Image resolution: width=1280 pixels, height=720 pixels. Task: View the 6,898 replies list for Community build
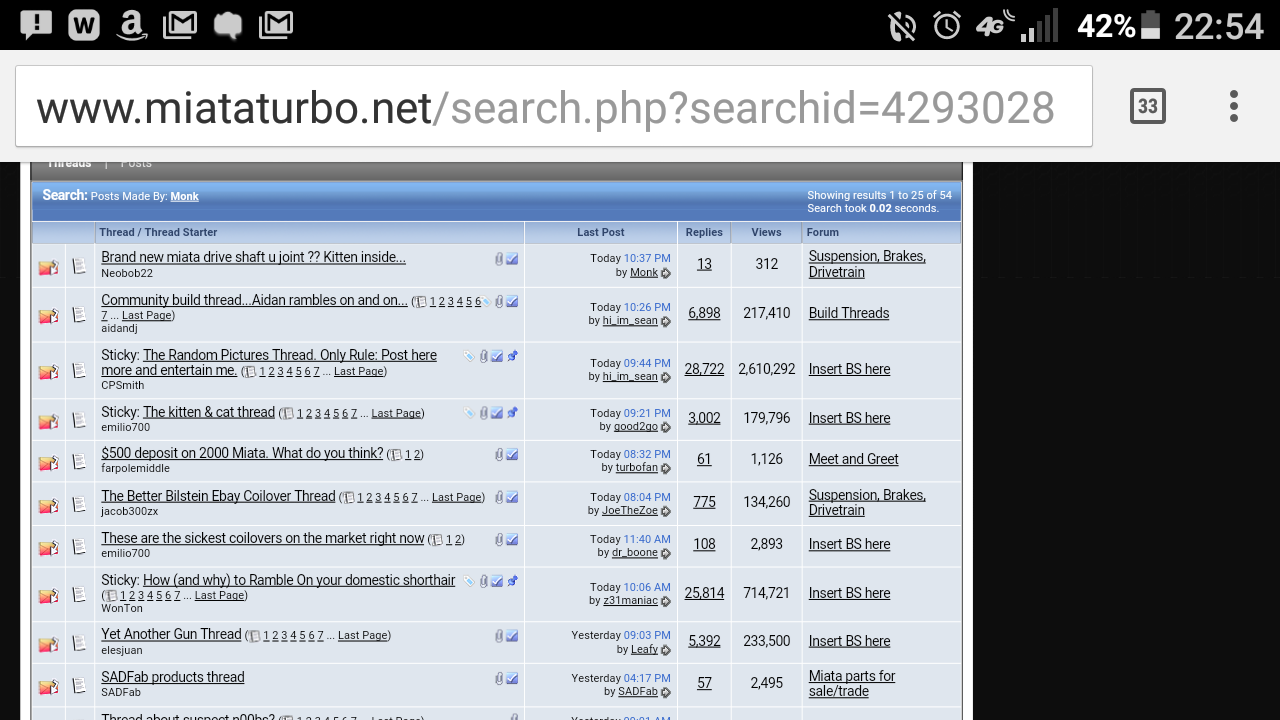tap(704, 313)
